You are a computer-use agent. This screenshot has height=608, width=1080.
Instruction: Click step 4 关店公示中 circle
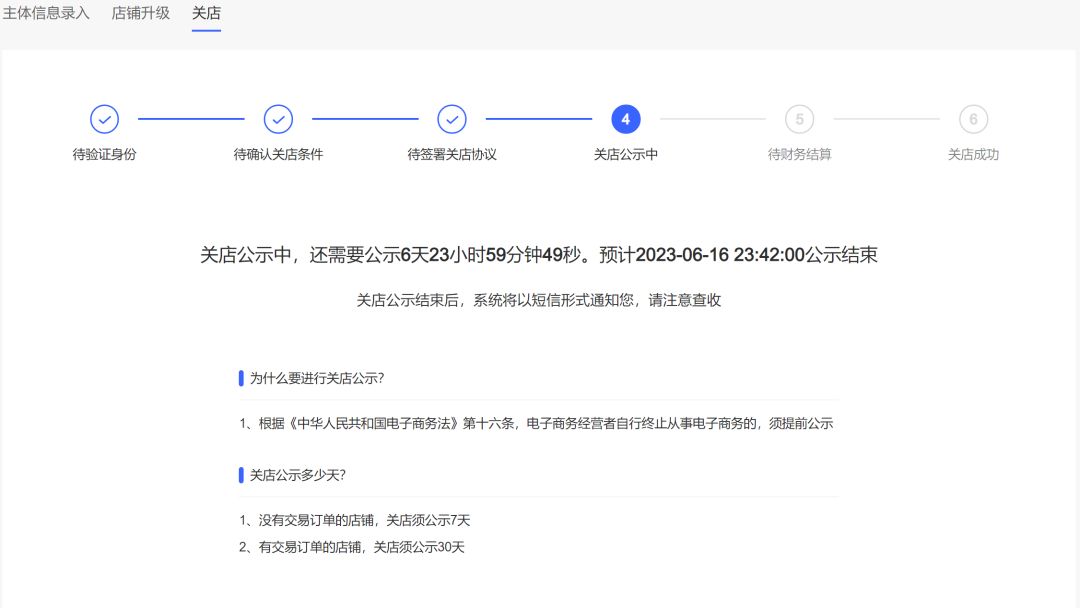(x=625, y=118)
